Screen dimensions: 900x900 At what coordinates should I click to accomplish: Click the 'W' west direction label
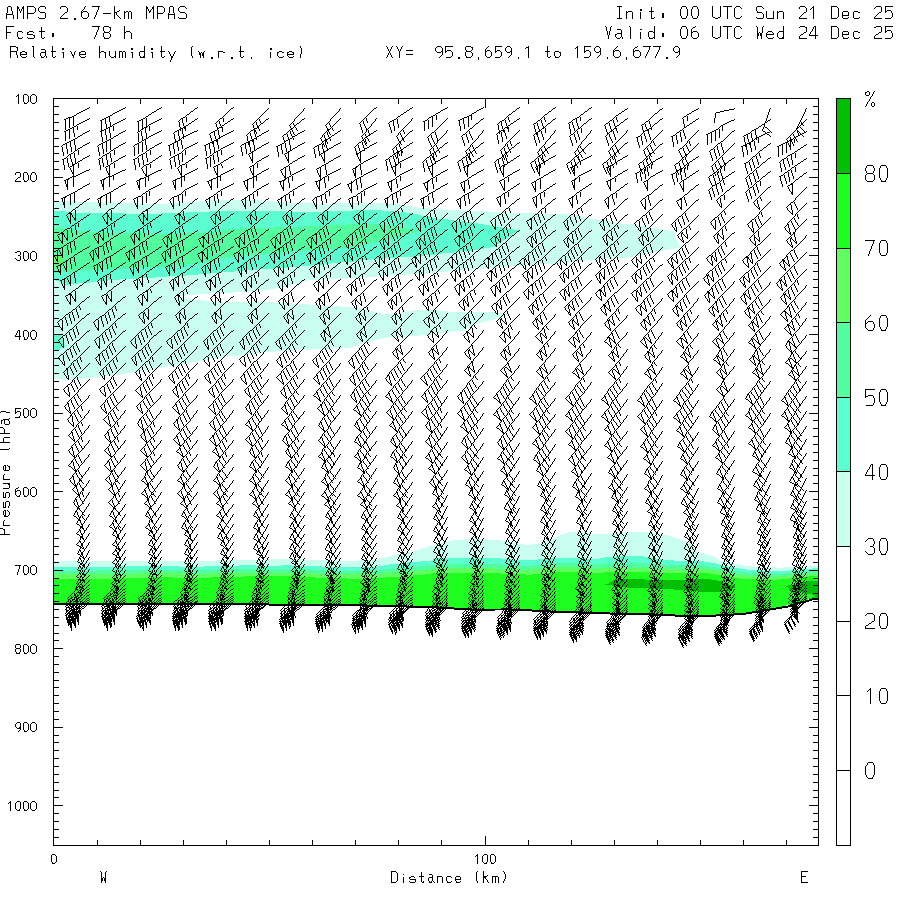click(x=103, y=878)
